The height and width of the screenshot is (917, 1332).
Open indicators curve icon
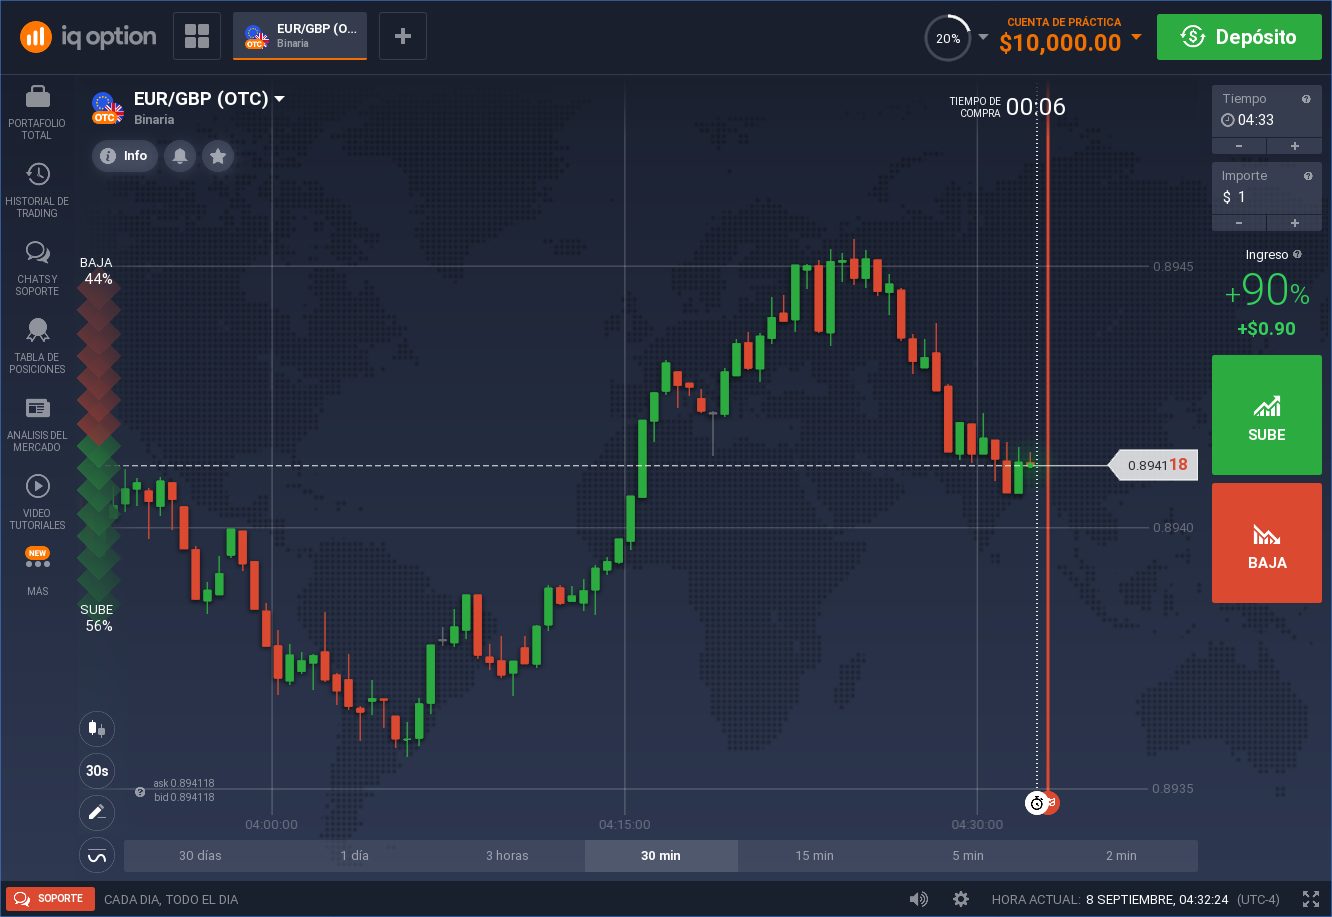pyautogui.click(x=97, y=856)
